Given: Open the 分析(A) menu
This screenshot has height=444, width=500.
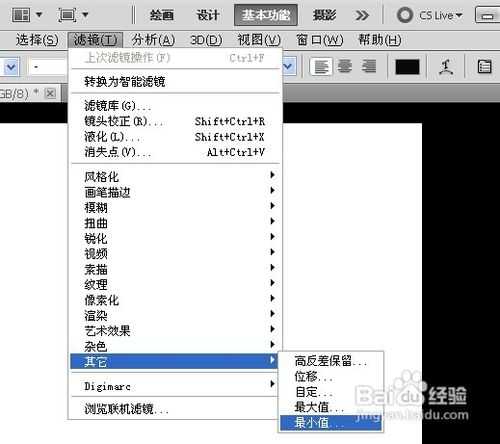Looking at the screenshot, I should (153, 40).
